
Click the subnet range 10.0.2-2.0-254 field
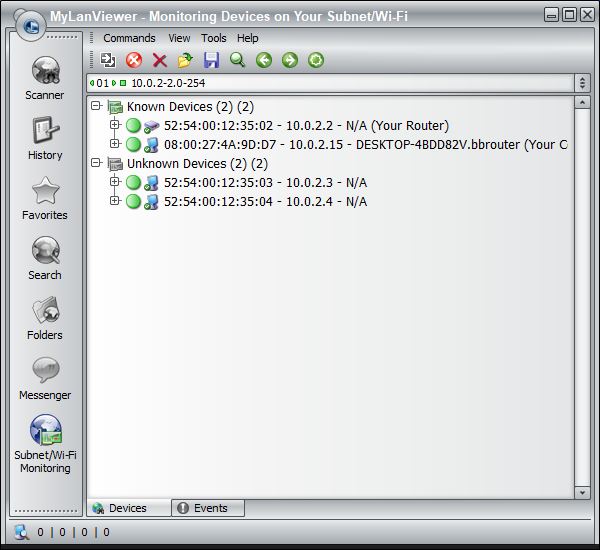[x=330, y=83]
